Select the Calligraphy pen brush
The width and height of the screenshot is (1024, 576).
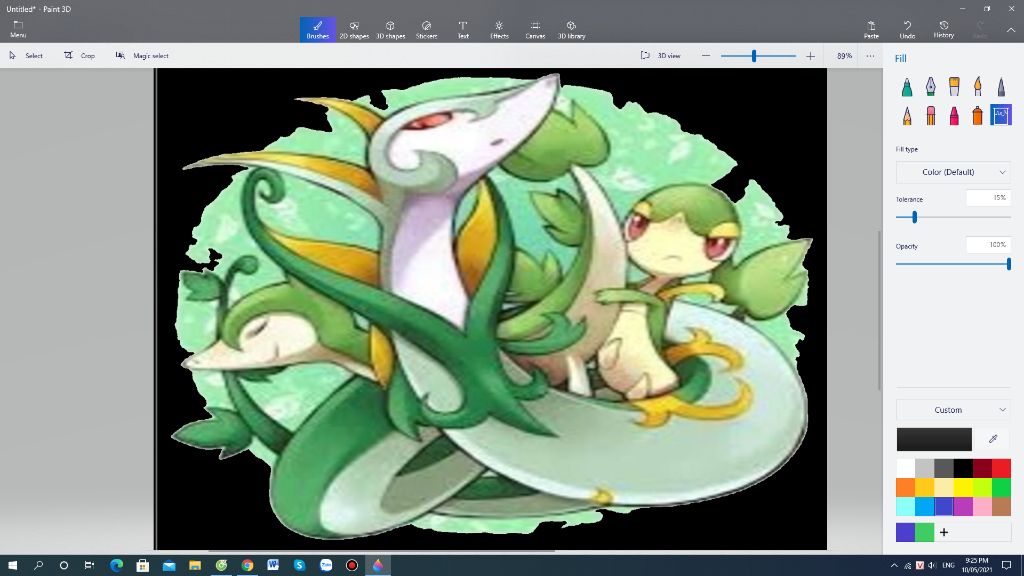tap(931, 86)
